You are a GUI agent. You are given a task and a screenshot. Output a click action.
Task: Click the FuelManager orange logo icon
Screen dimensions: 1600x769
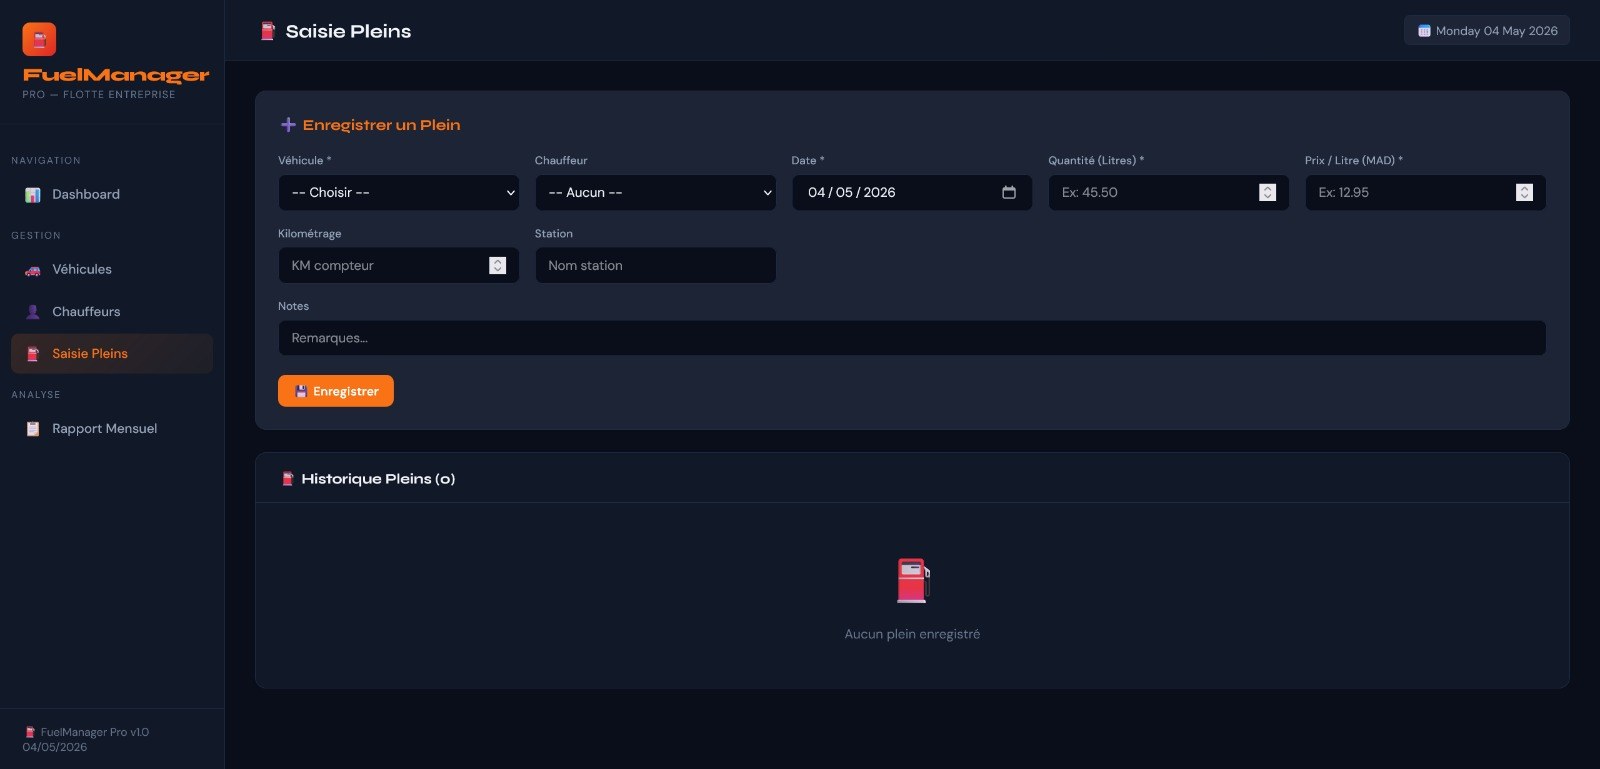coord(39,39)
